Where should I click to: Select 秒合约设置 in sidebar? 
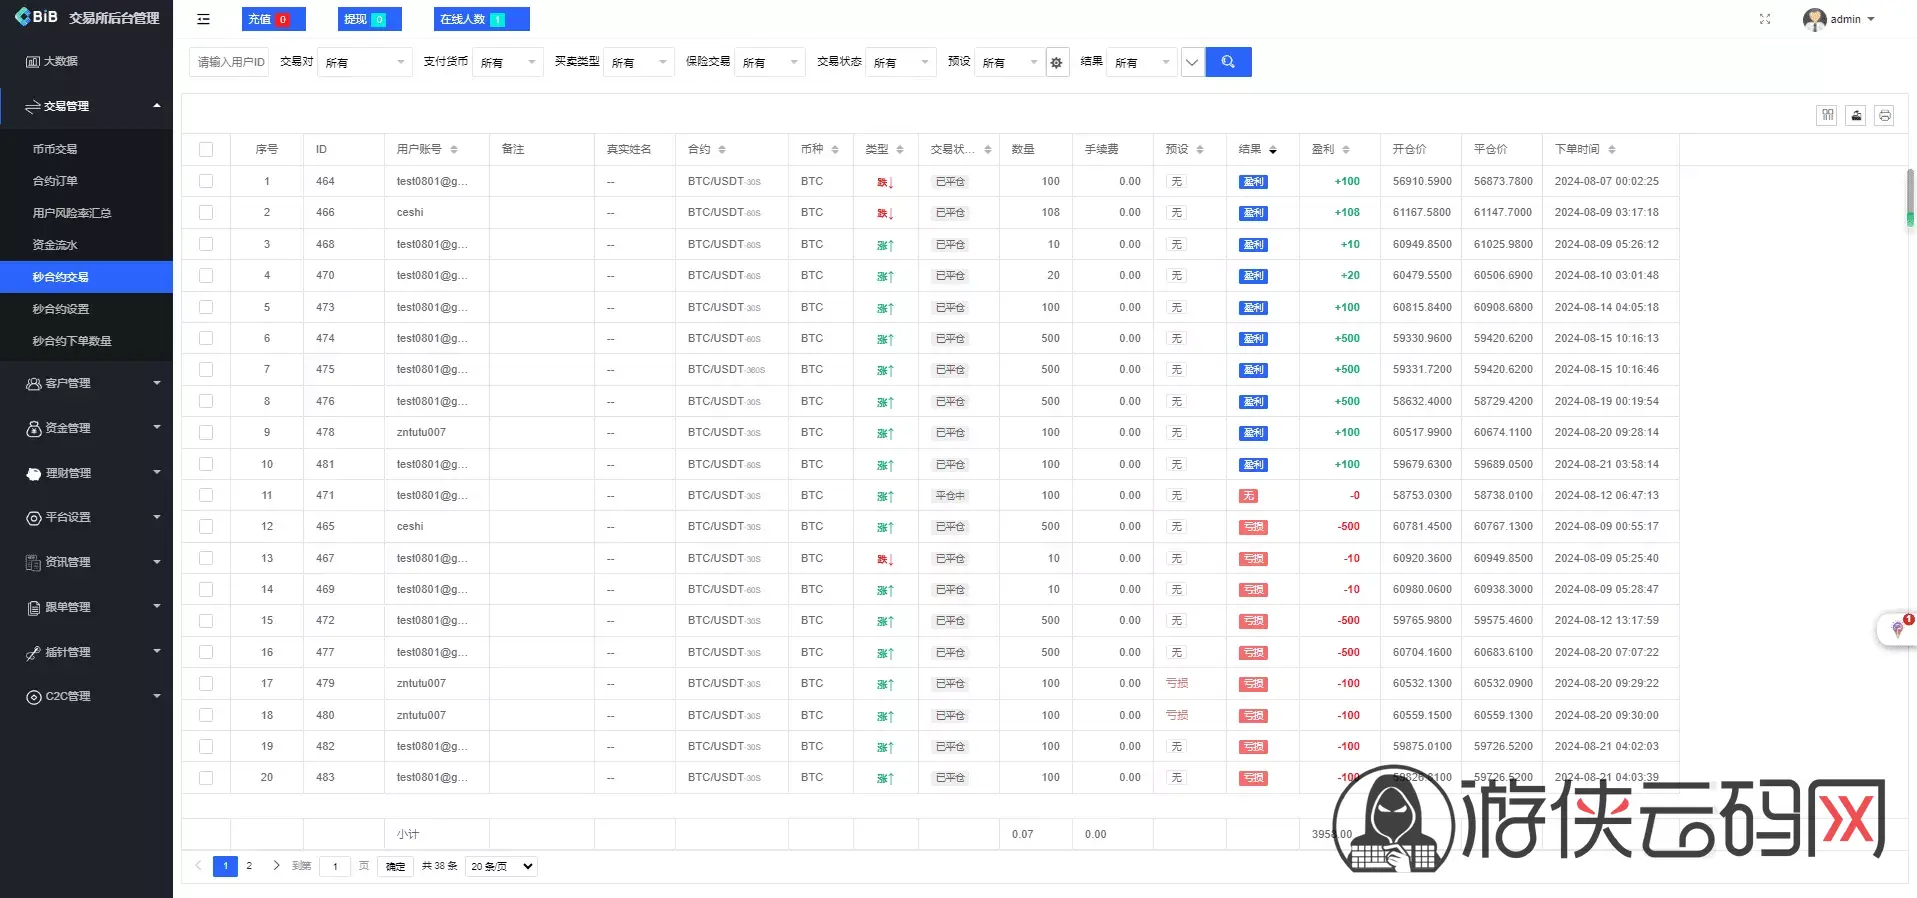coord(61,309)
